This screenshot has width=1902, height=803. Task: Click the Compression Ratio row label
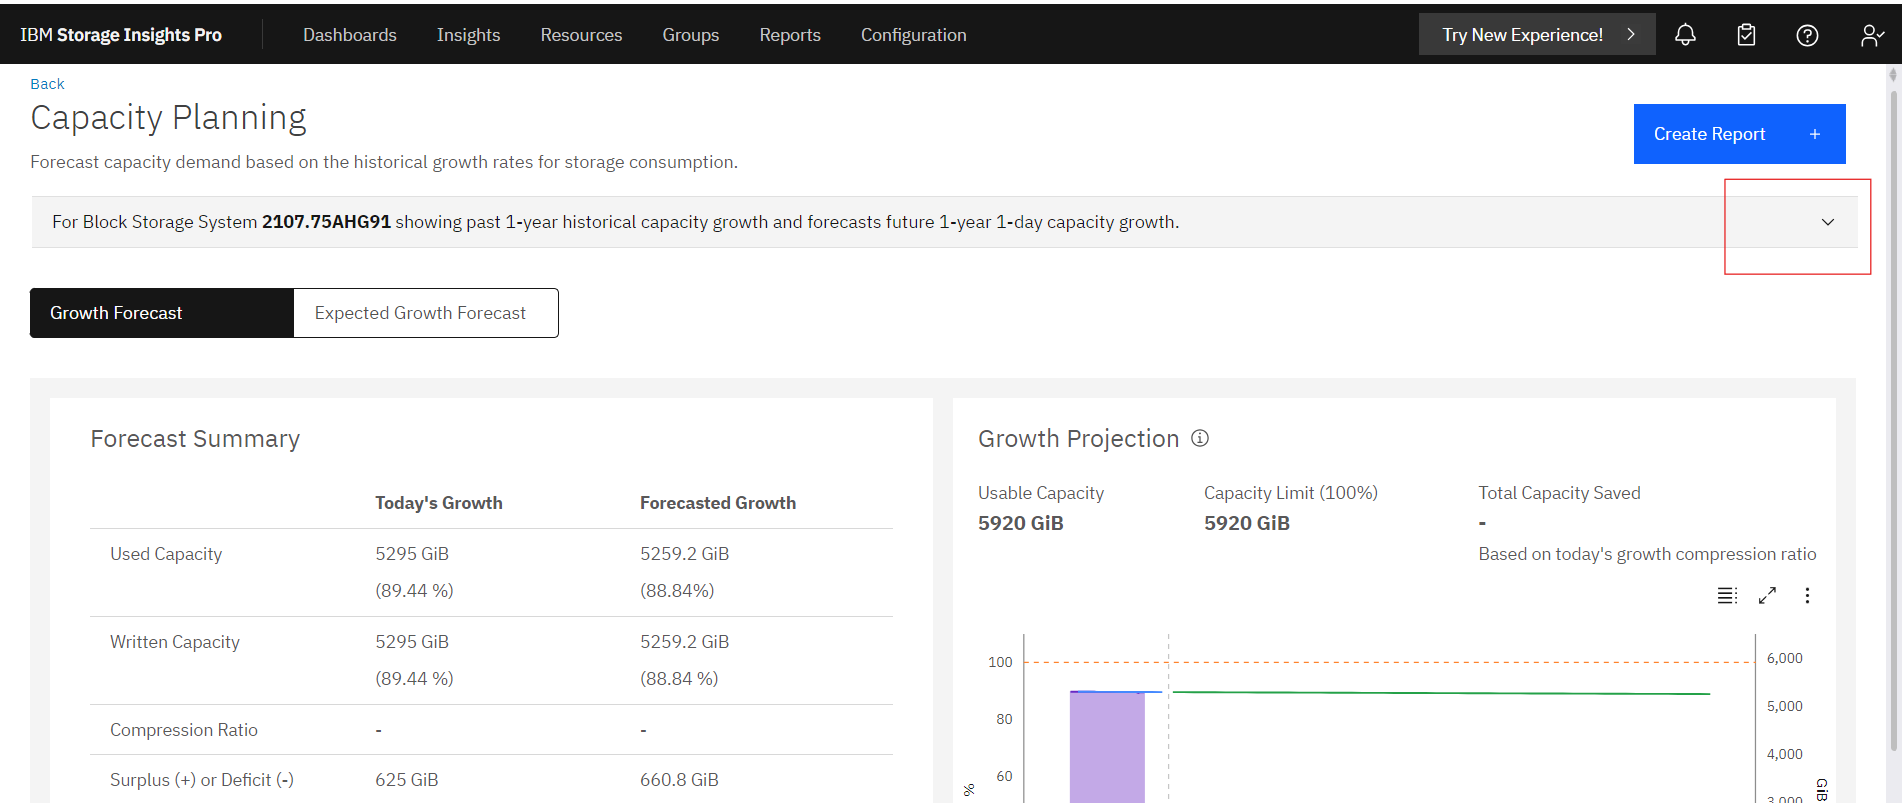pyautogui.click(x=184, y=730)
